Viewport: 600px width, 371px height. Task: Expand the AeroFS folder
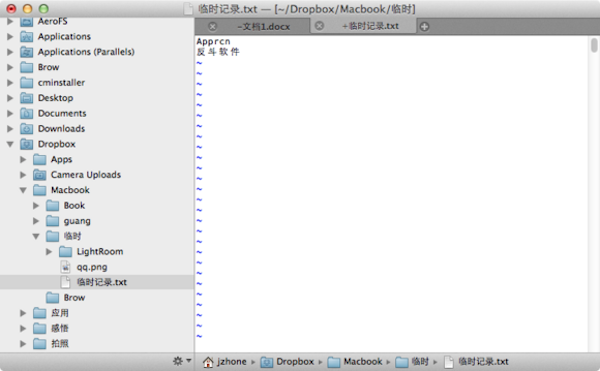(x=10, y=21)
